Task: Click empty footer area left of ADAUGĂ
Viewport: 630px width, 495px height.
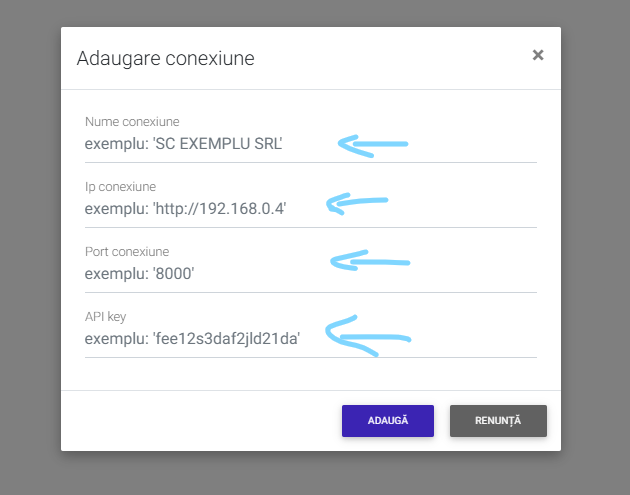Action: [200, 421]
